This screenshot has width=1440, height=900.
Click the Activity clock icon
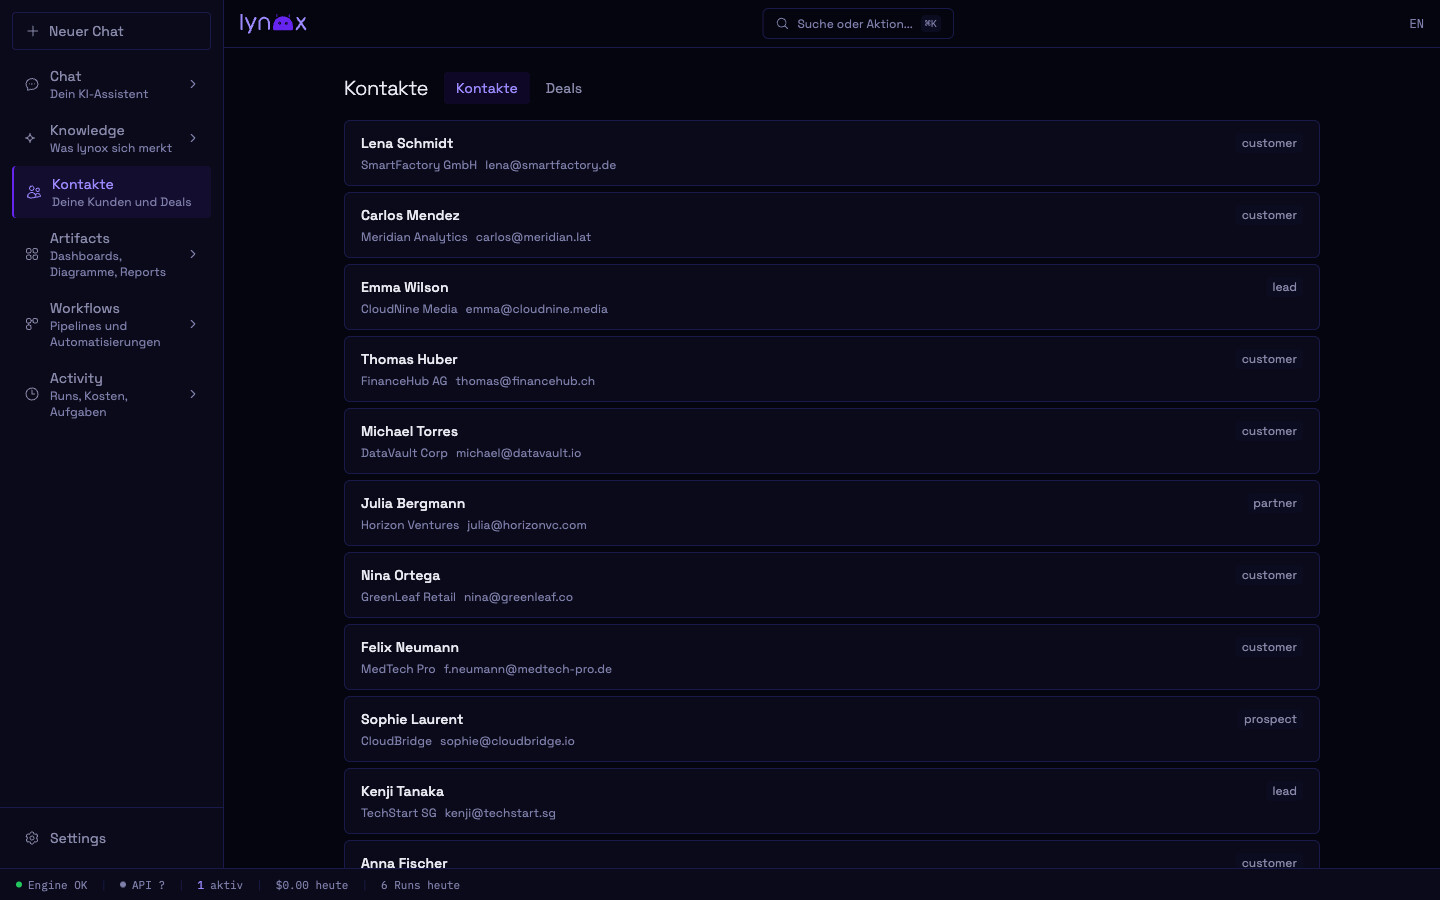[32, 394]
